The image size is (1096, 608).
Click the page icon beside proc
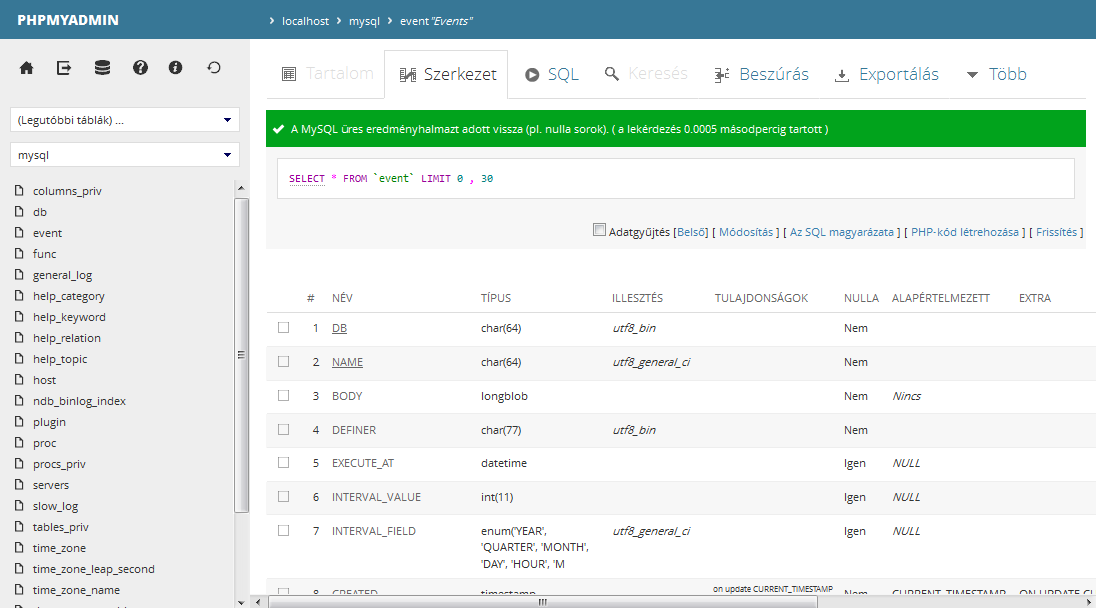click(x=20, y=442)
